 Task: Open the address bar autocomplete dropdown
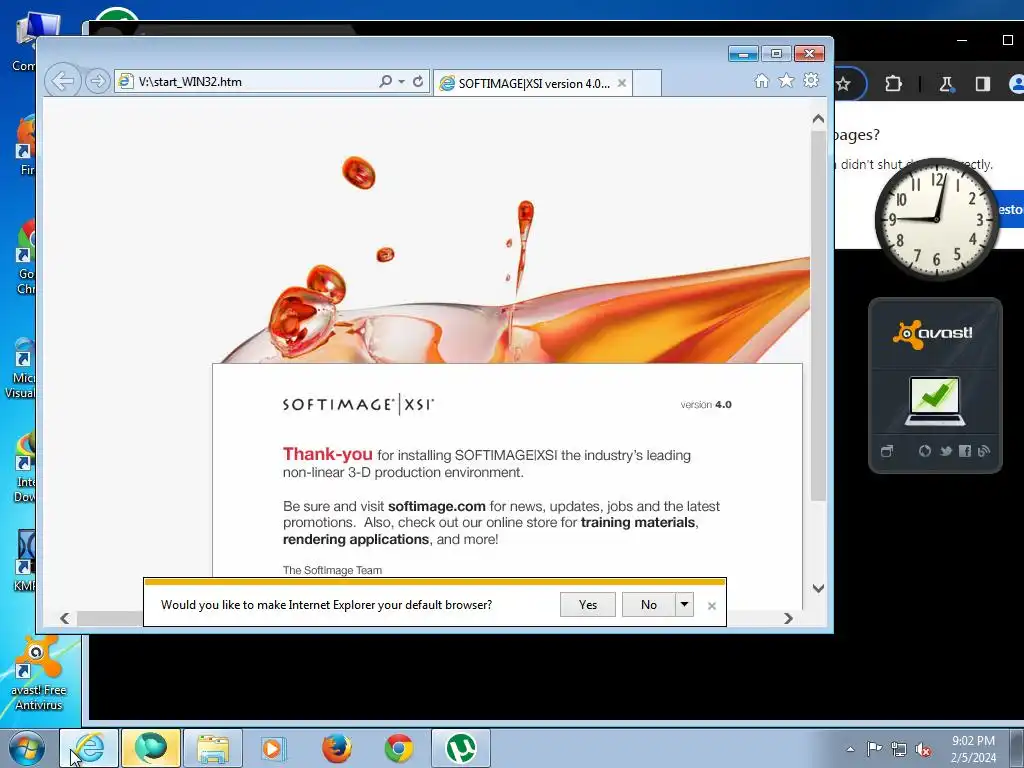tap(401, 82)
